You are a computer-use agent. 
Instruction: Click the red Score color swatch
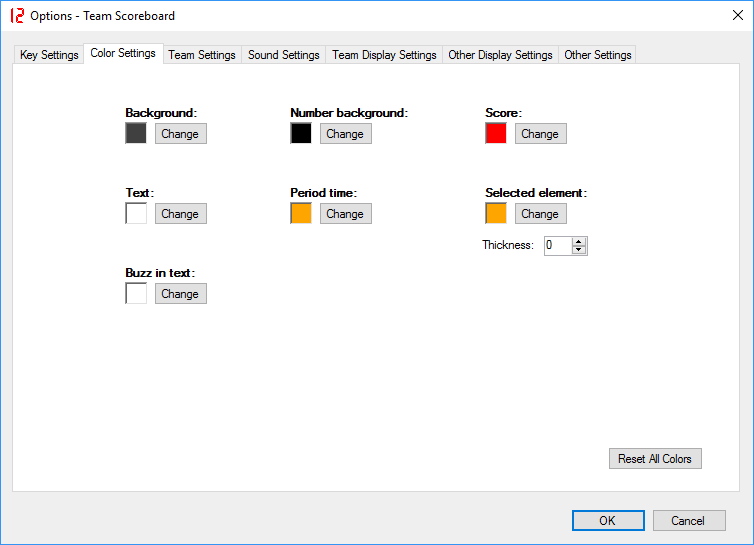pos(496,133)
